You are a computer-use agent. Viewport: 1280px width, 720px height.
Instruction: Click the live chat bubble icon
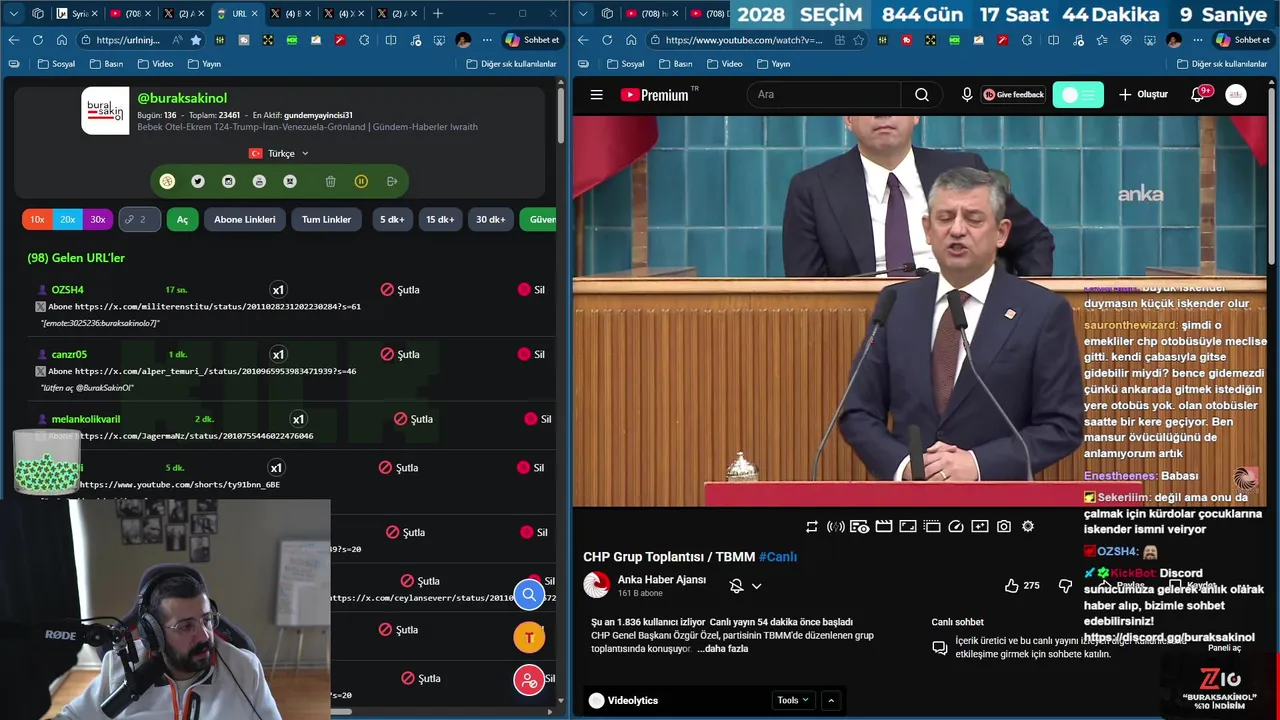[940, 648]
